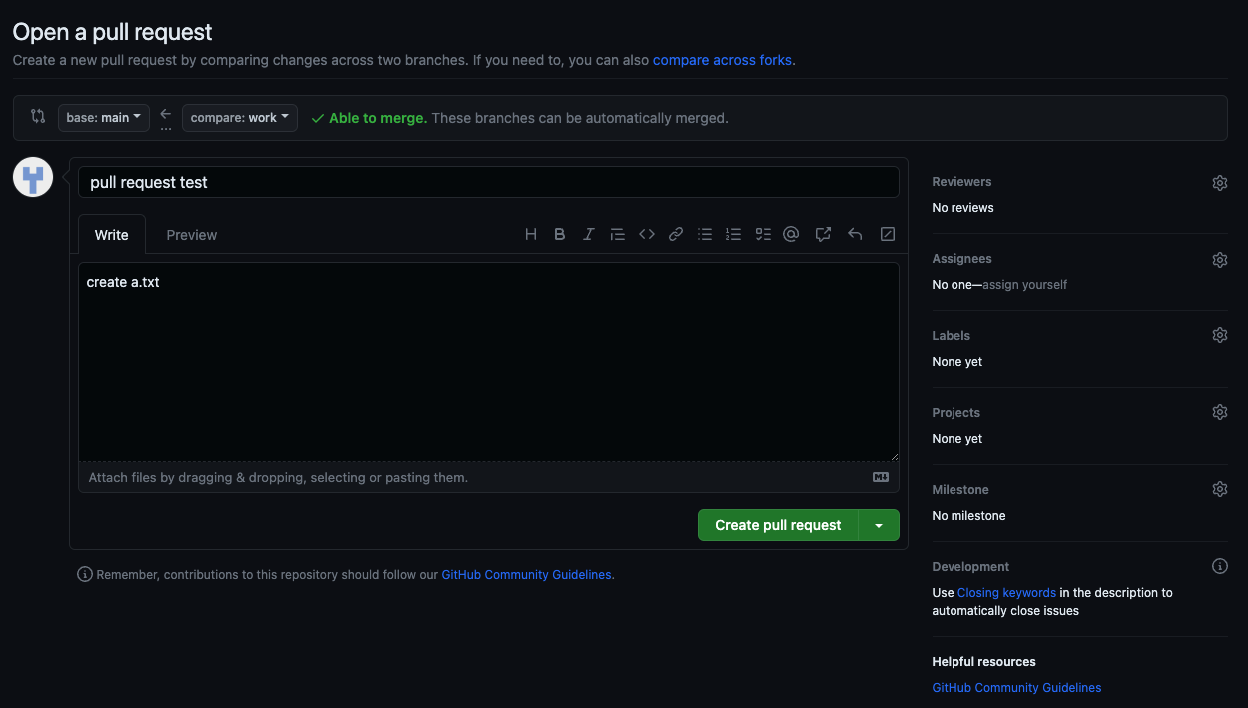Click the description text area

[489, 362]
